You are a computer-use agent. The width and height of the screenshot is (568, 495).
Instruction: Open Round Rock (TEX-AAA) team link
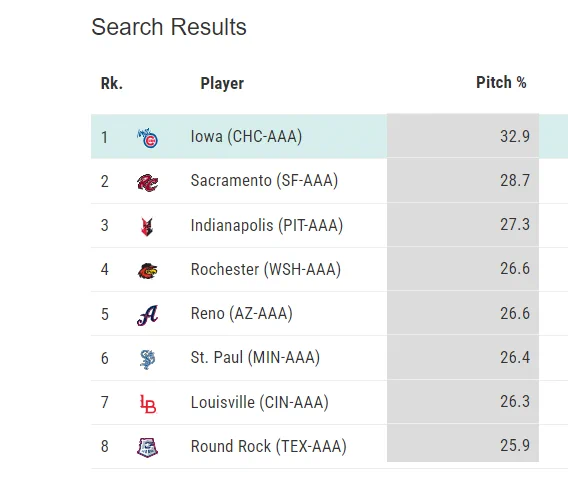click(268, 446)
